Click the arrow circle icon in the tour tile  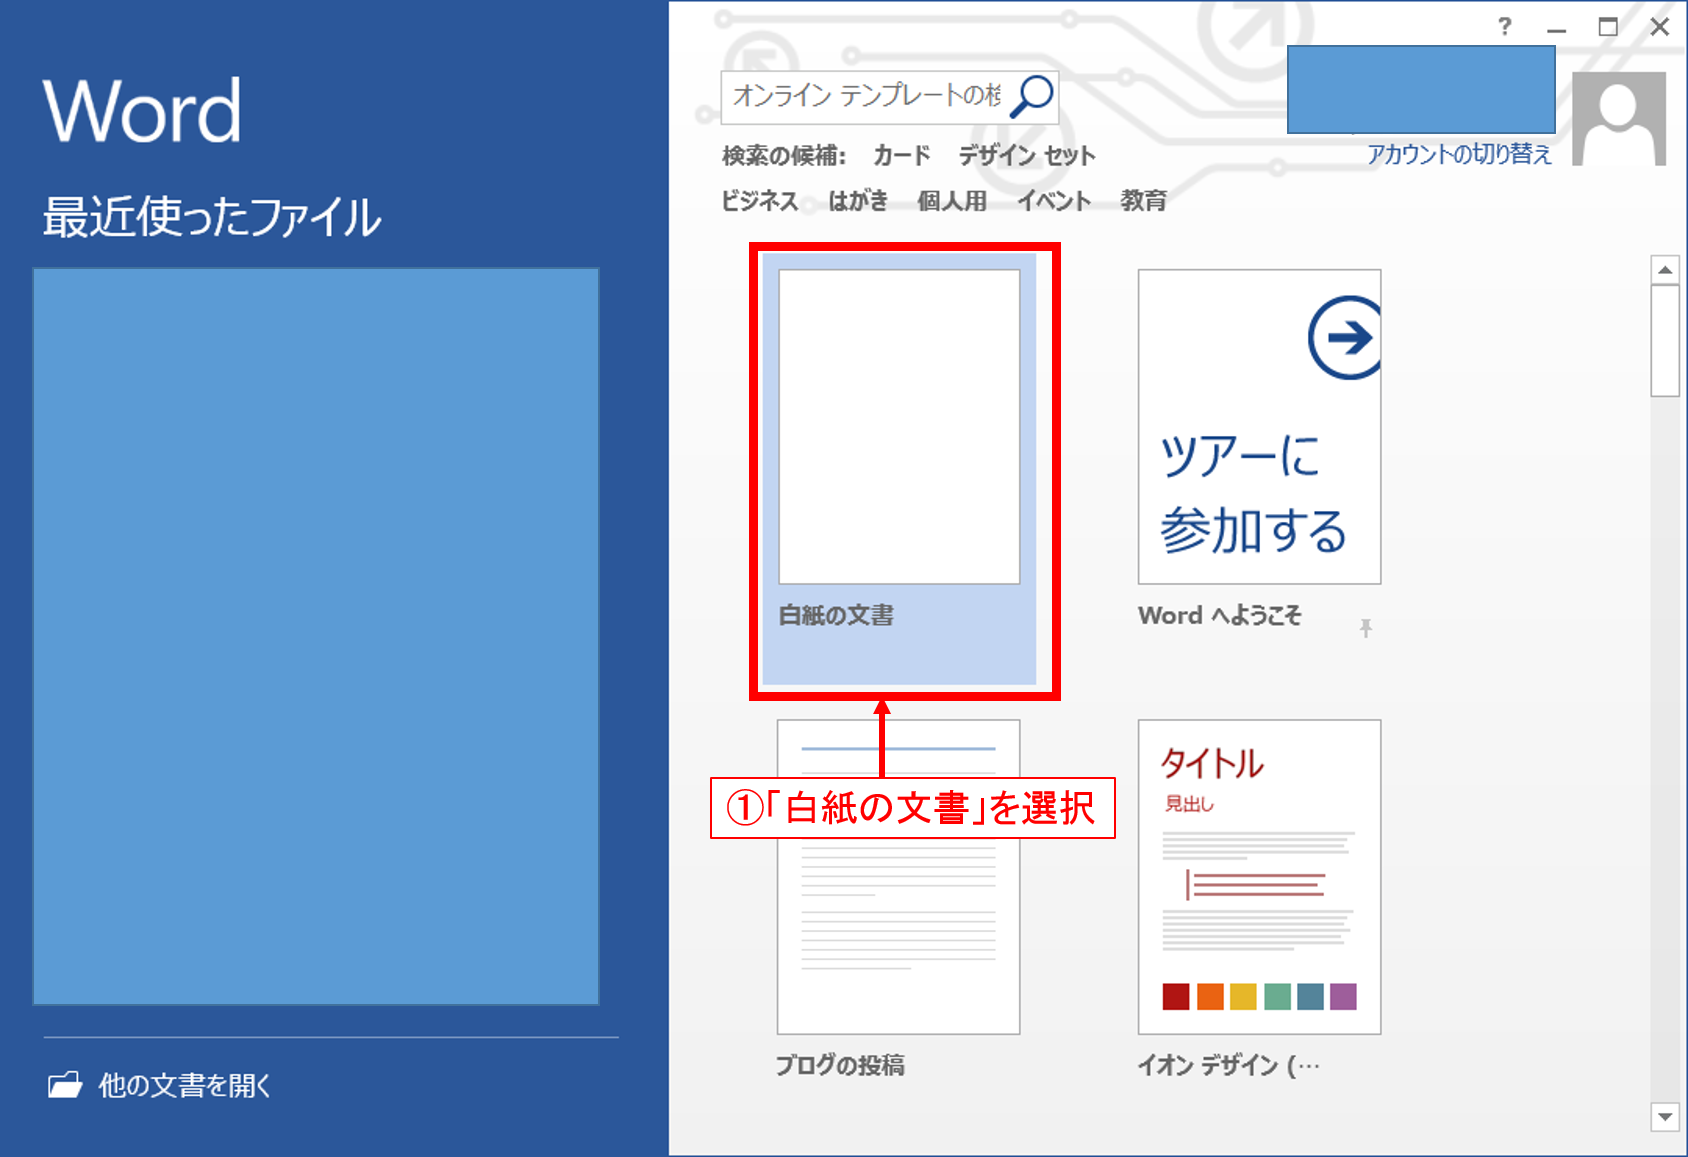(1346, 337)
